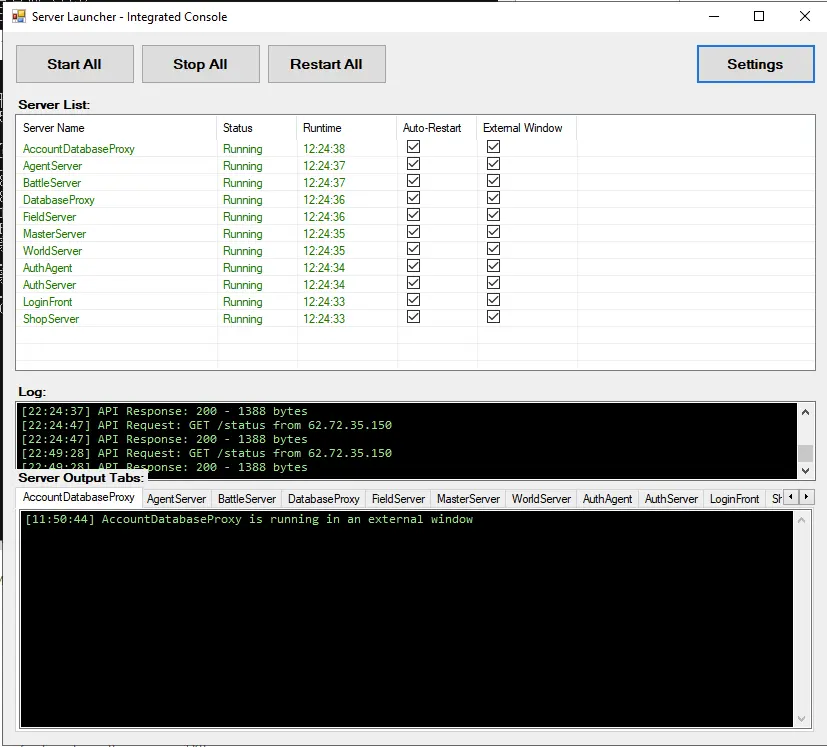
Task: Toggle External Window for AgentServer
Action: (x=493, y=164)
